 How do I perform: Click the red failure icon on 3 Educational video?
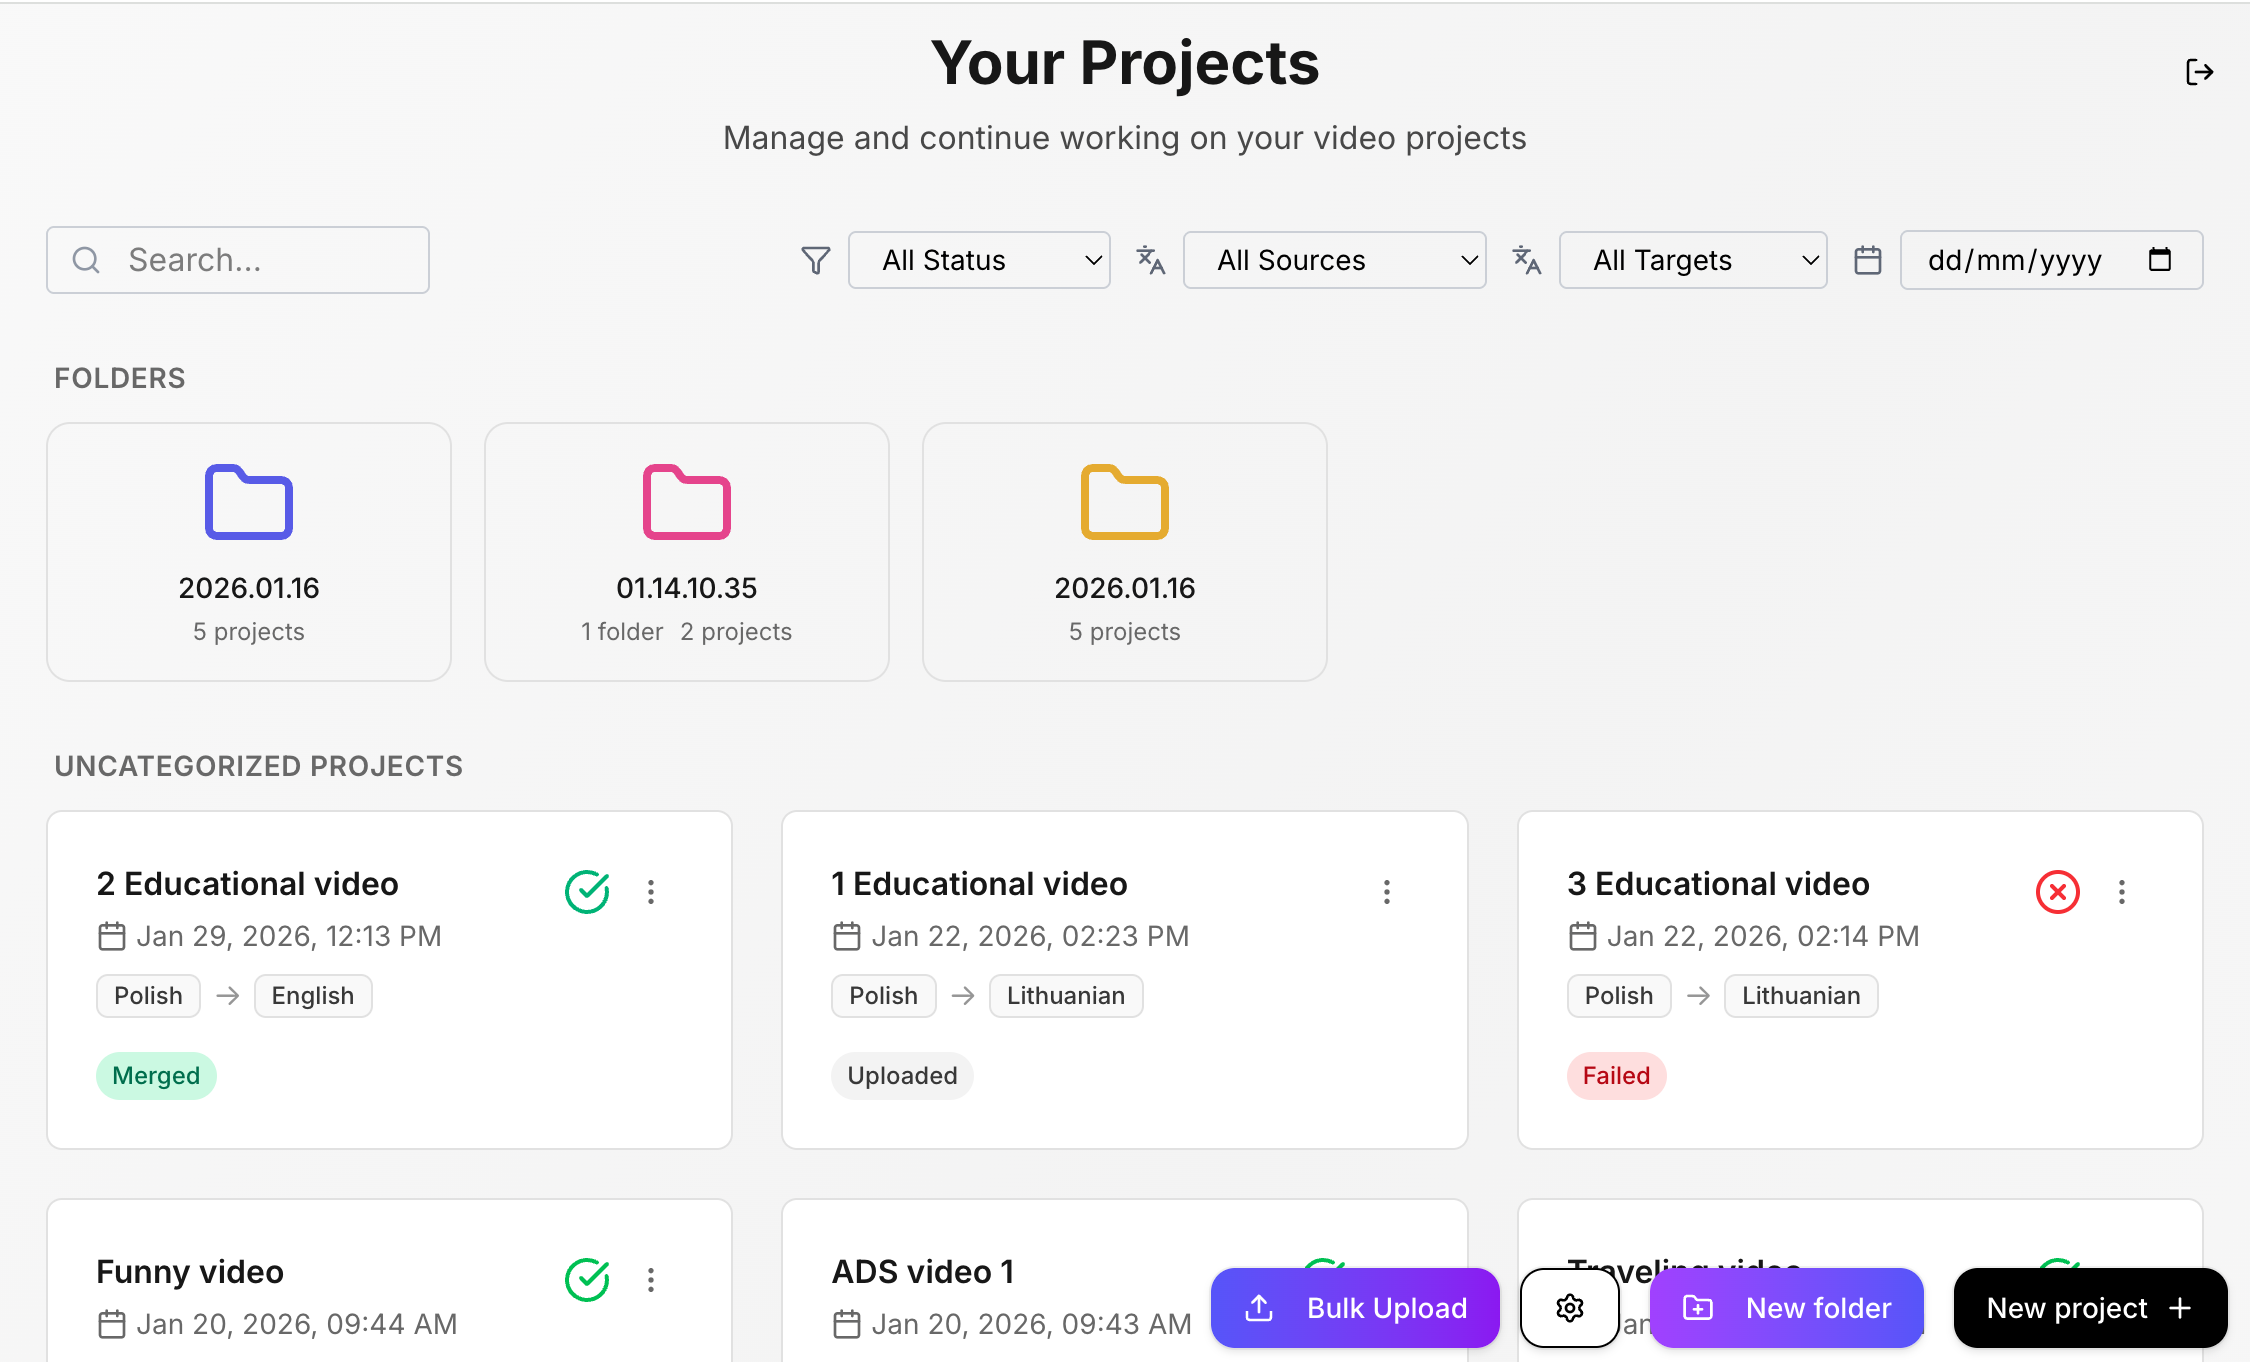(x=2057, y=892)
